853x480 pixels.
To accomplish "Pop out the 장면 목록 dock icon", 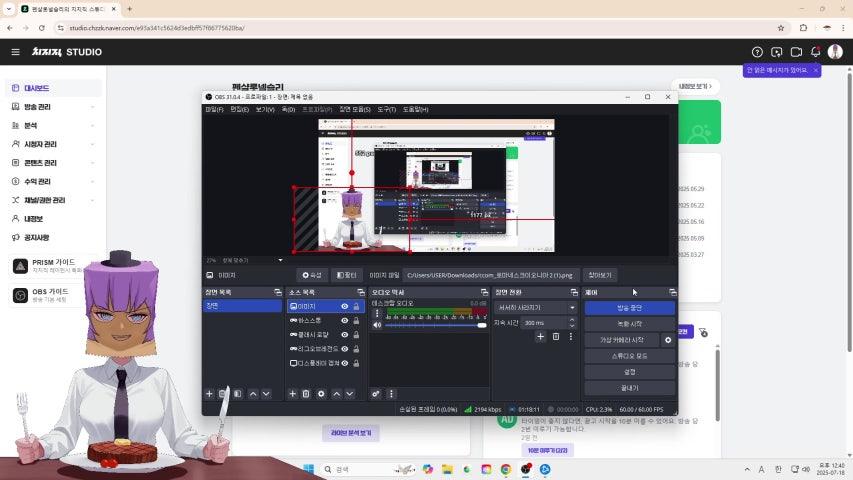I will point(278,292).
